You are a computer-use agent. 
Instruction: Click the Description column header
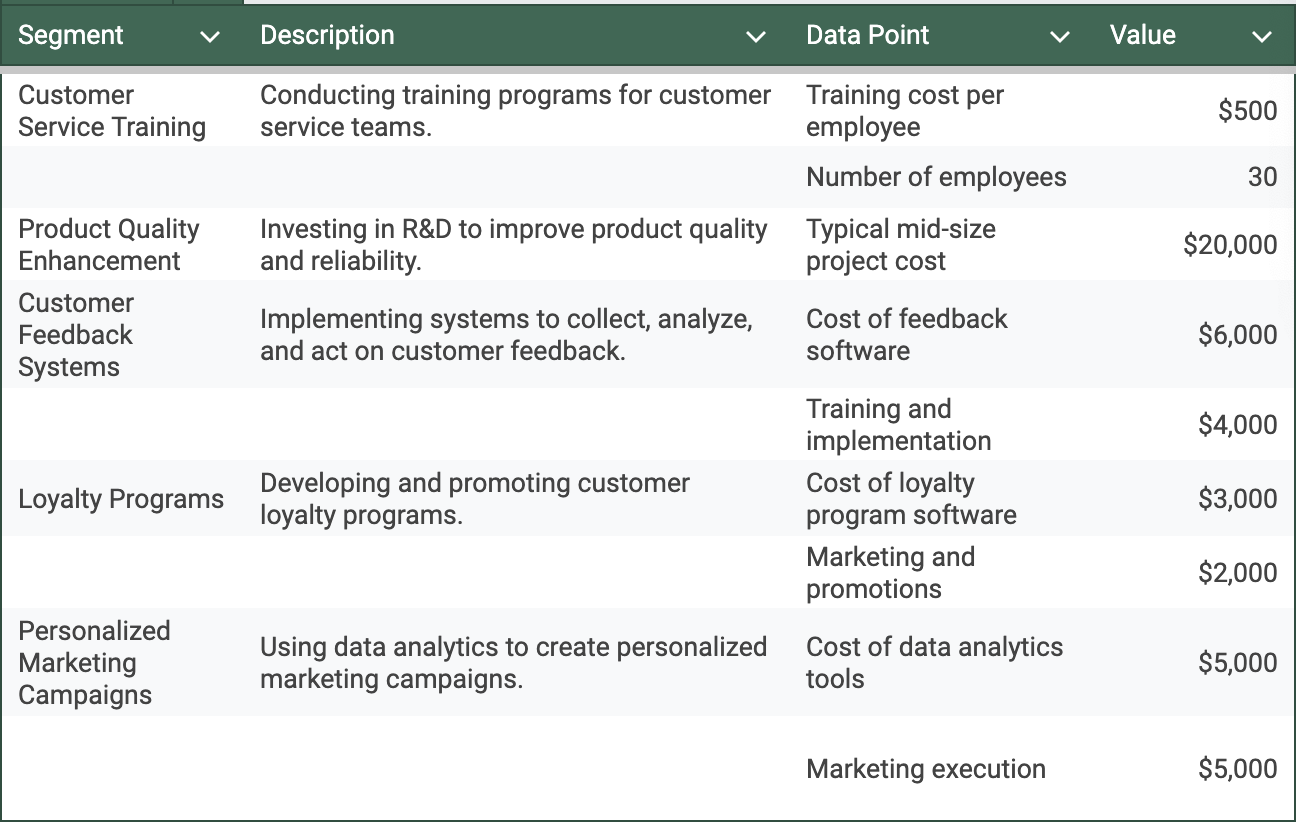(x=327, y=36)
